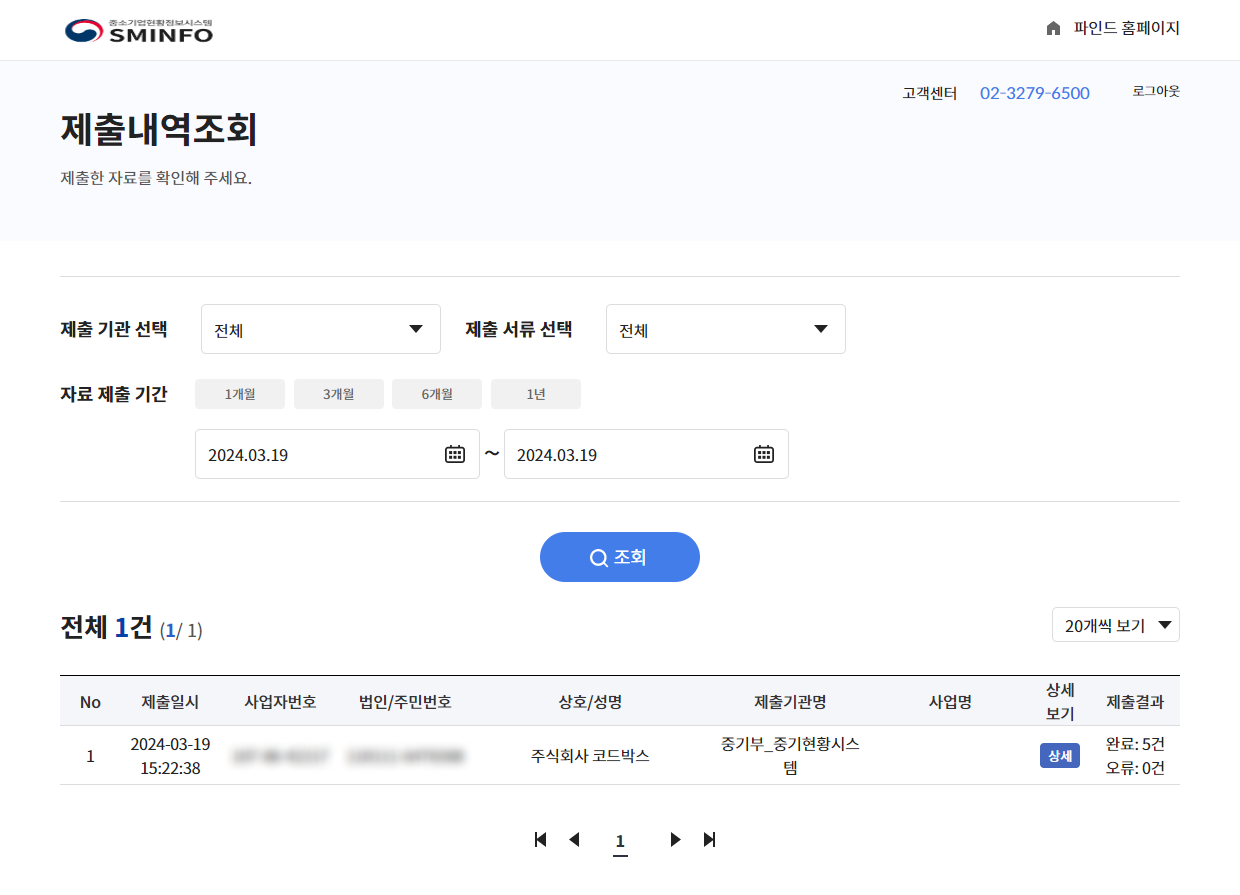The image size is (1240, 895).
Task: Click the 완료: 5건 result text
Action: (x=1135, y=744)
